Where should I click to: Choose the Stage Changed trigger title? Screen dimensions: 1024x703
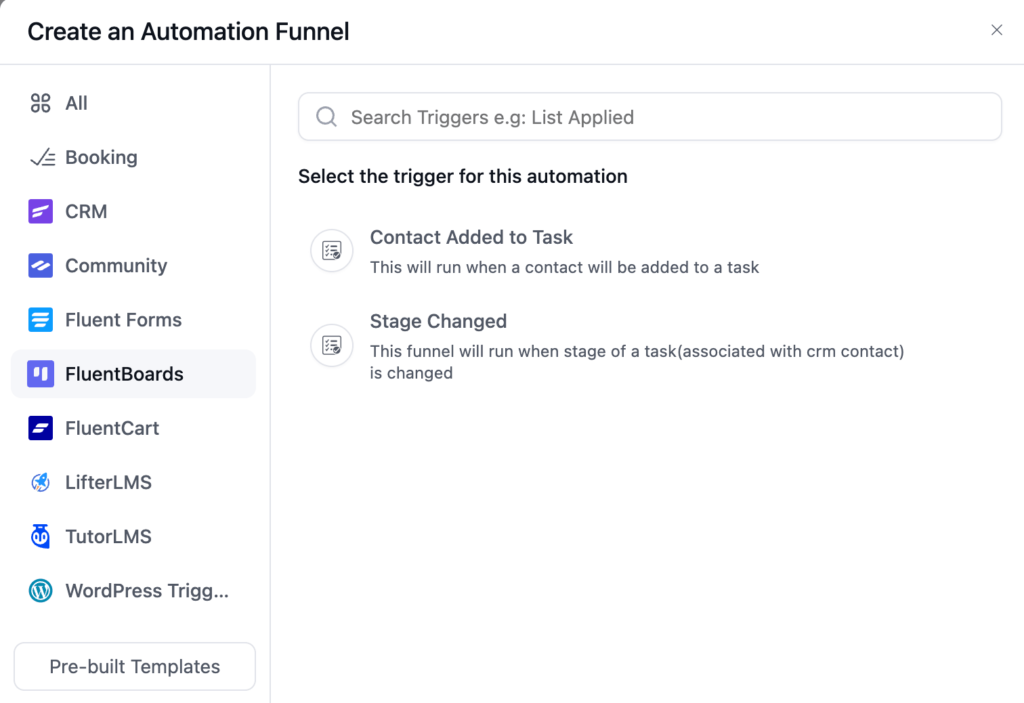tap(438, 321)
